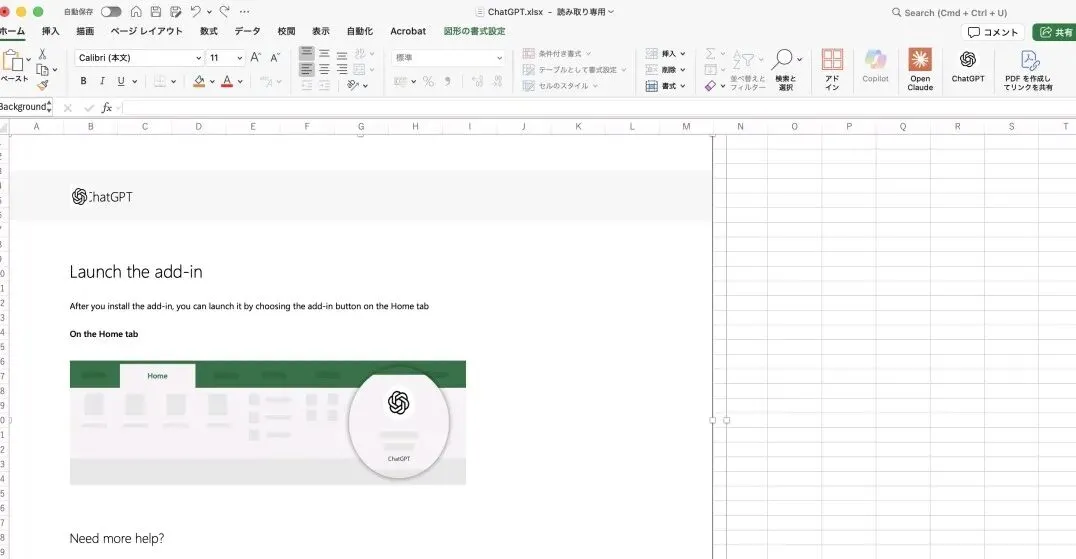Click the green 共有 share button

[x=1055, y=32]
